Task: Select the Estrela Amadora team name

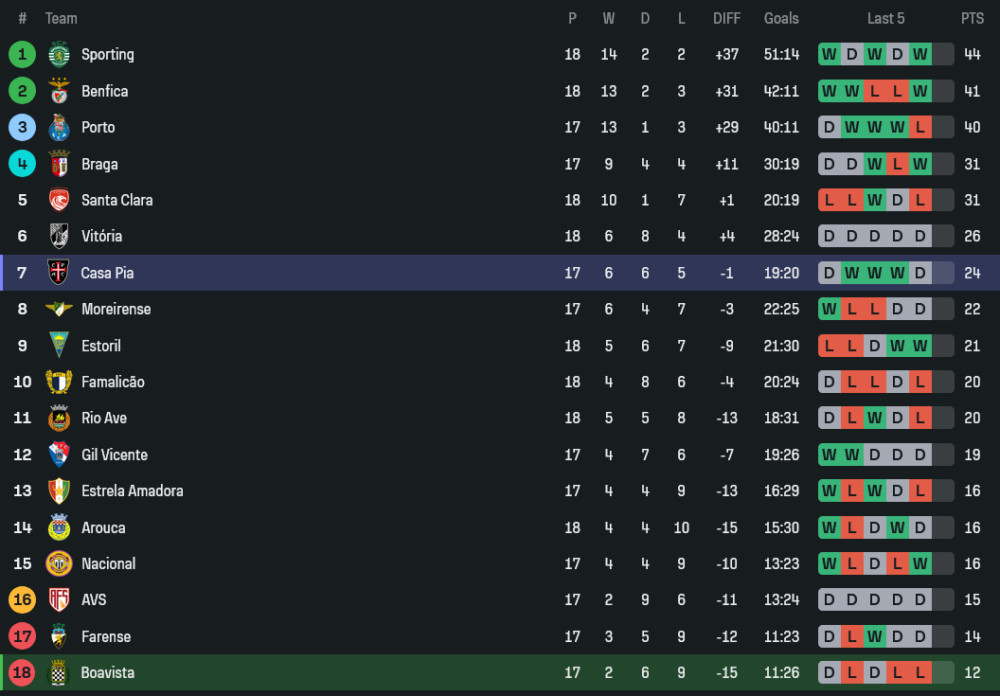Action: point(132,491)
